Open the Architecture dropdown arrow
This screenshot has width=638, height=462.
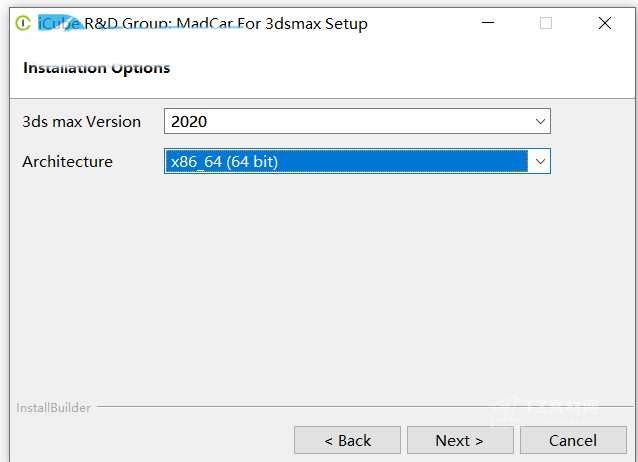pos(540,161)
